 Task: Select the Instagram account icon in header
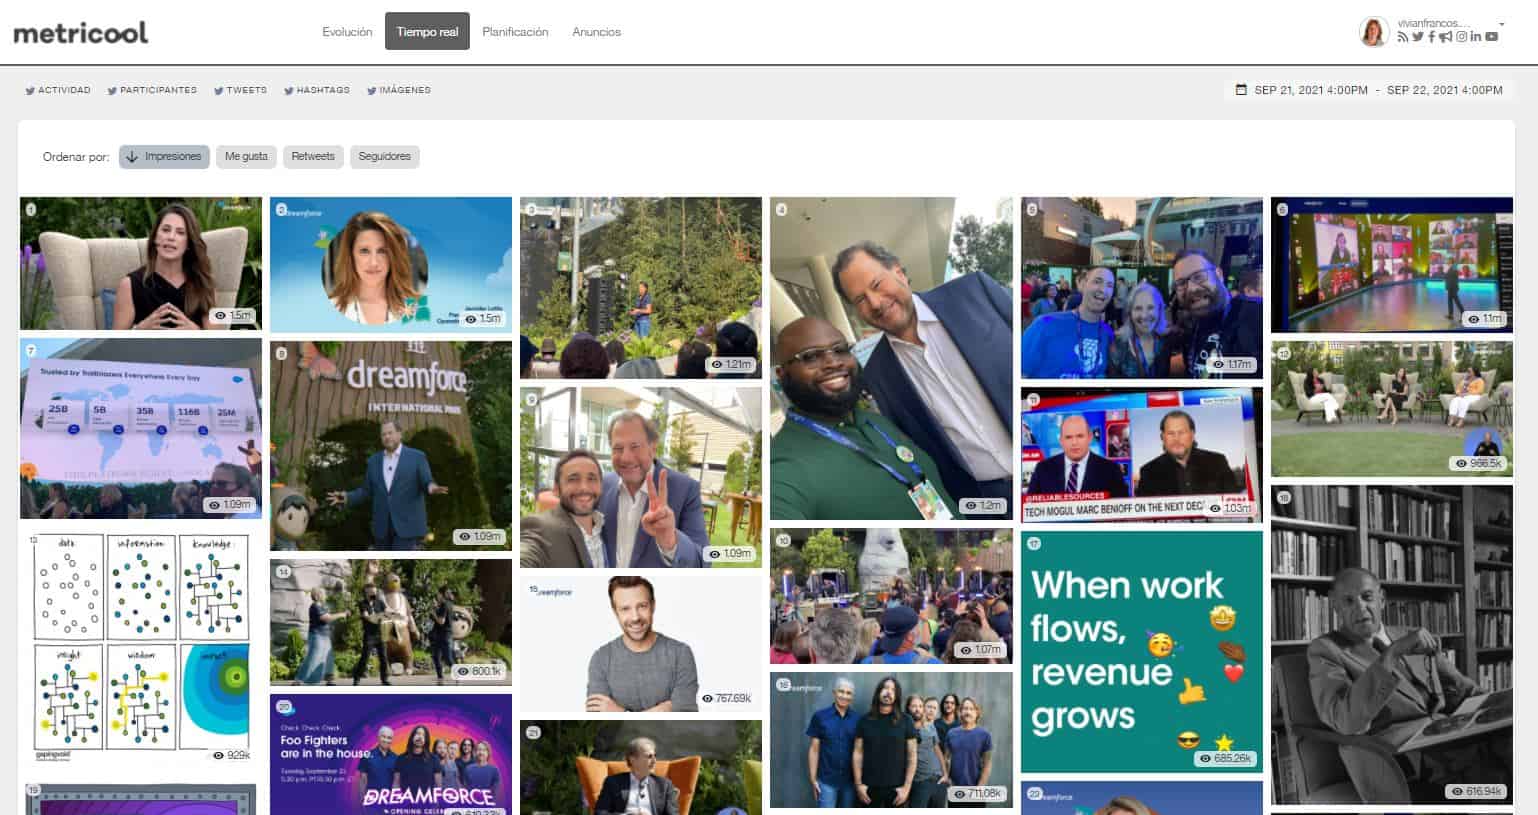[x=1461, y=37]
